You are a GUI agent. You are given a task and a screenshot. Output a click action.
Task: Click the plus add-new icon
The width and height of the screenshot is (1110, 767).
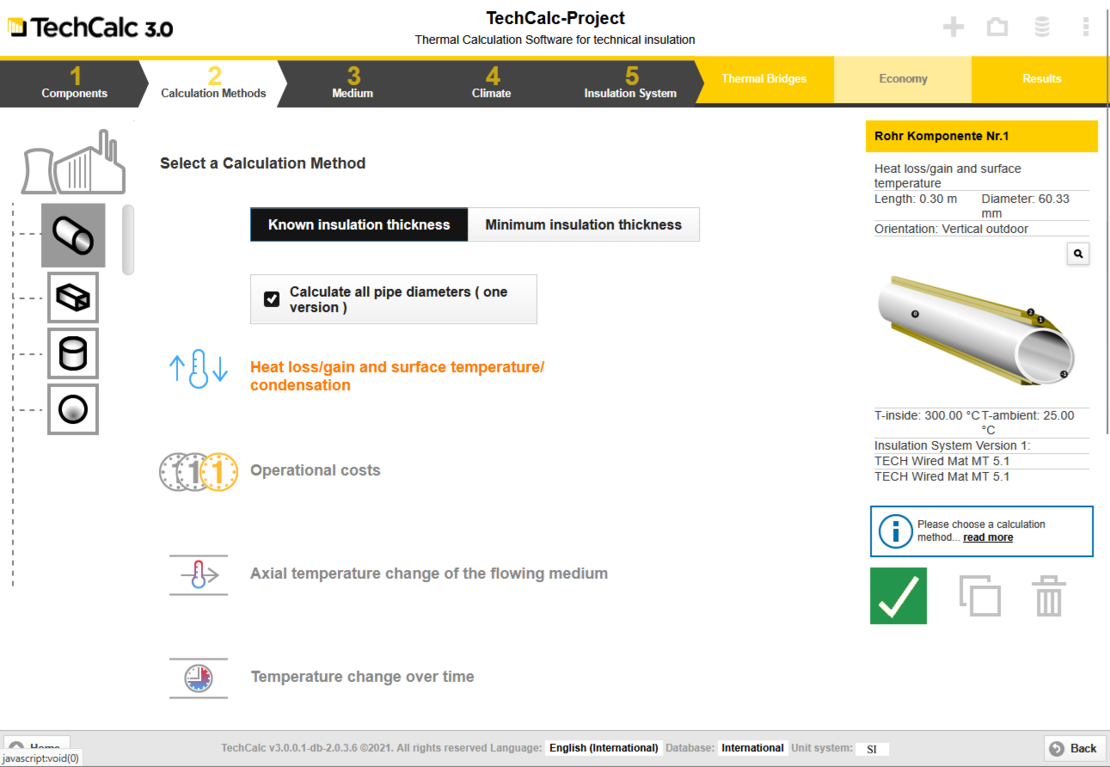[x=954, y=27]
